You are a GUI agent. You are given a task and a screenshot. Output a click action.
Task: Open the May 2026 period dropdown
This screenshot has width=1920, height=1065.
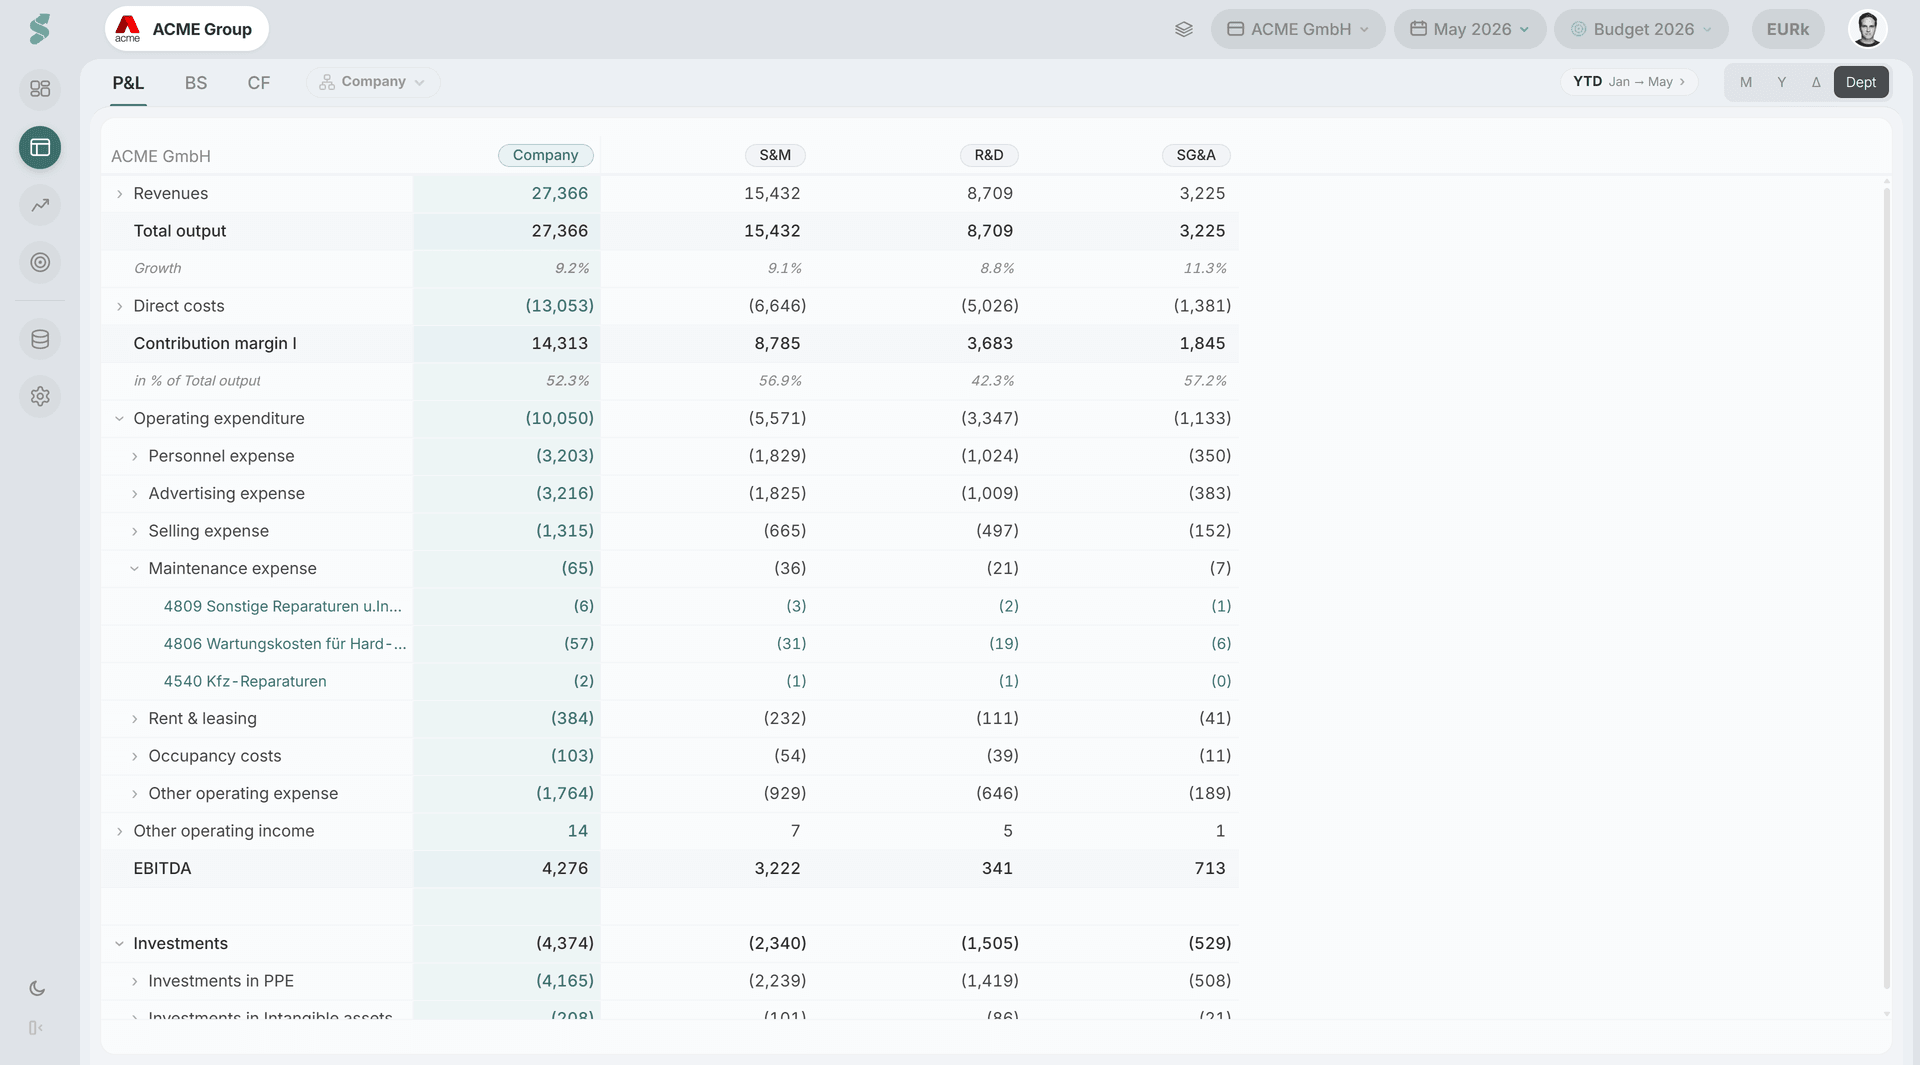[1470, 29]
